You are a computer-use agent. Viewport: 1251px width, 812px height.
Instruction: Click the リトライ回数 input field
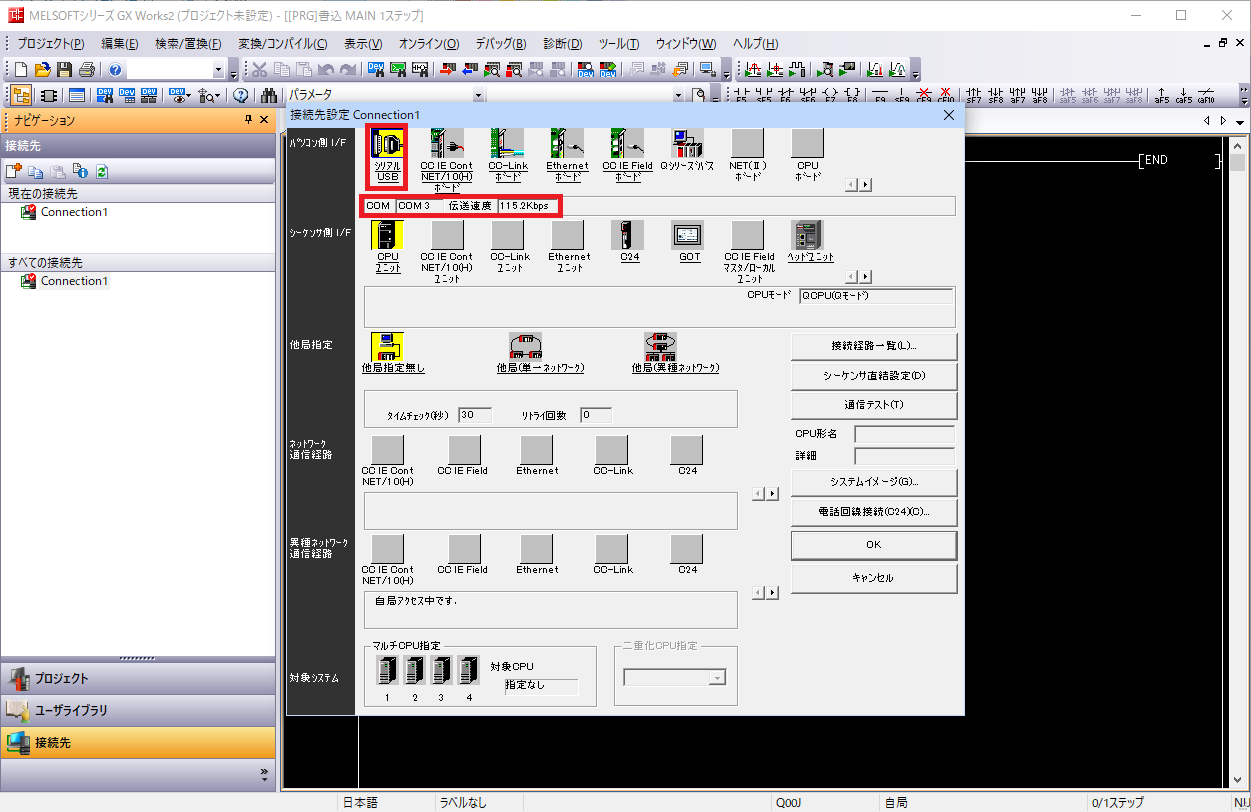(x=596, y=415)
